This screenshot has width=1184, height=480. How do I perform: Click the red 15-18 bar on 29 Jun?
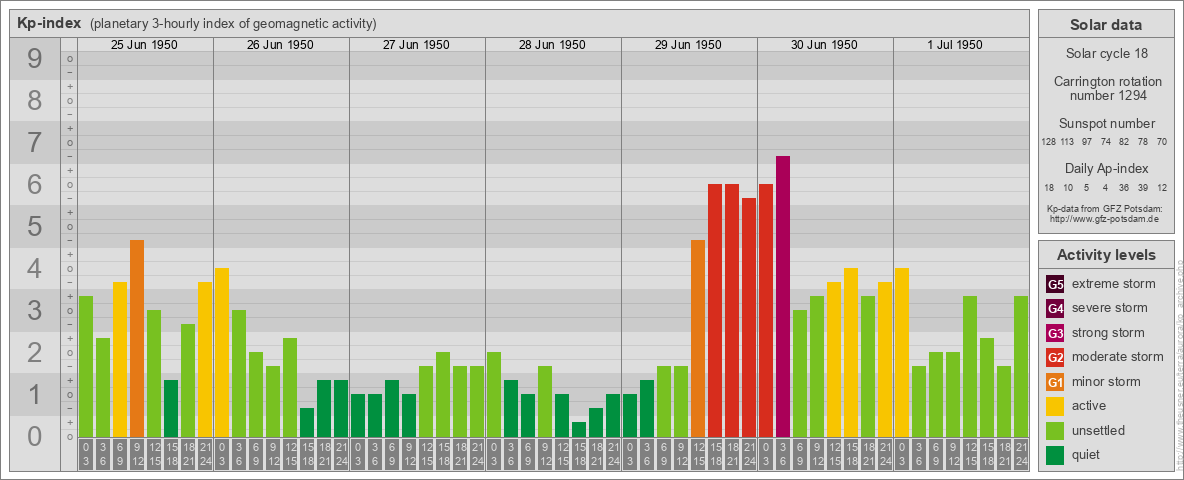[x=715, y=310]
